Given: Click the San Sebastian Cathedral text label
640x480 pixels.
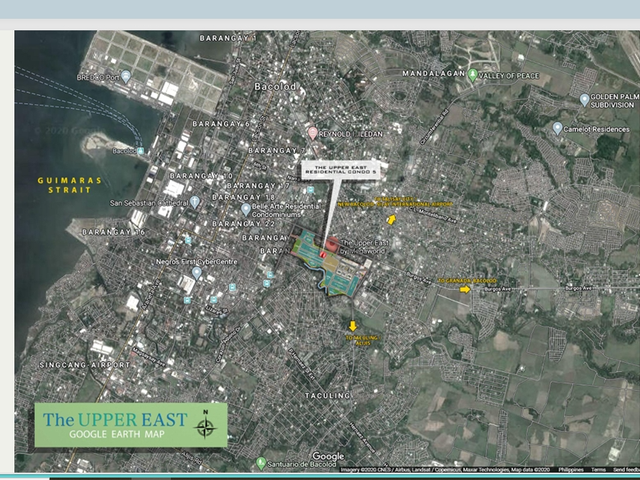Looking at the screenshot, I should coord(149,202).
